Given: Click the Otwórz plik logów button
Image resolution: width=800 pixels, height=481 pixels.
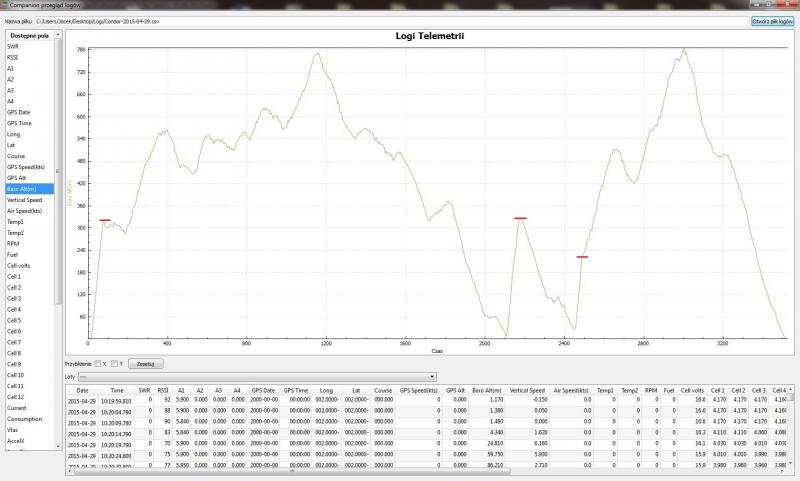Looking at the screenshot, I should 772,20.
